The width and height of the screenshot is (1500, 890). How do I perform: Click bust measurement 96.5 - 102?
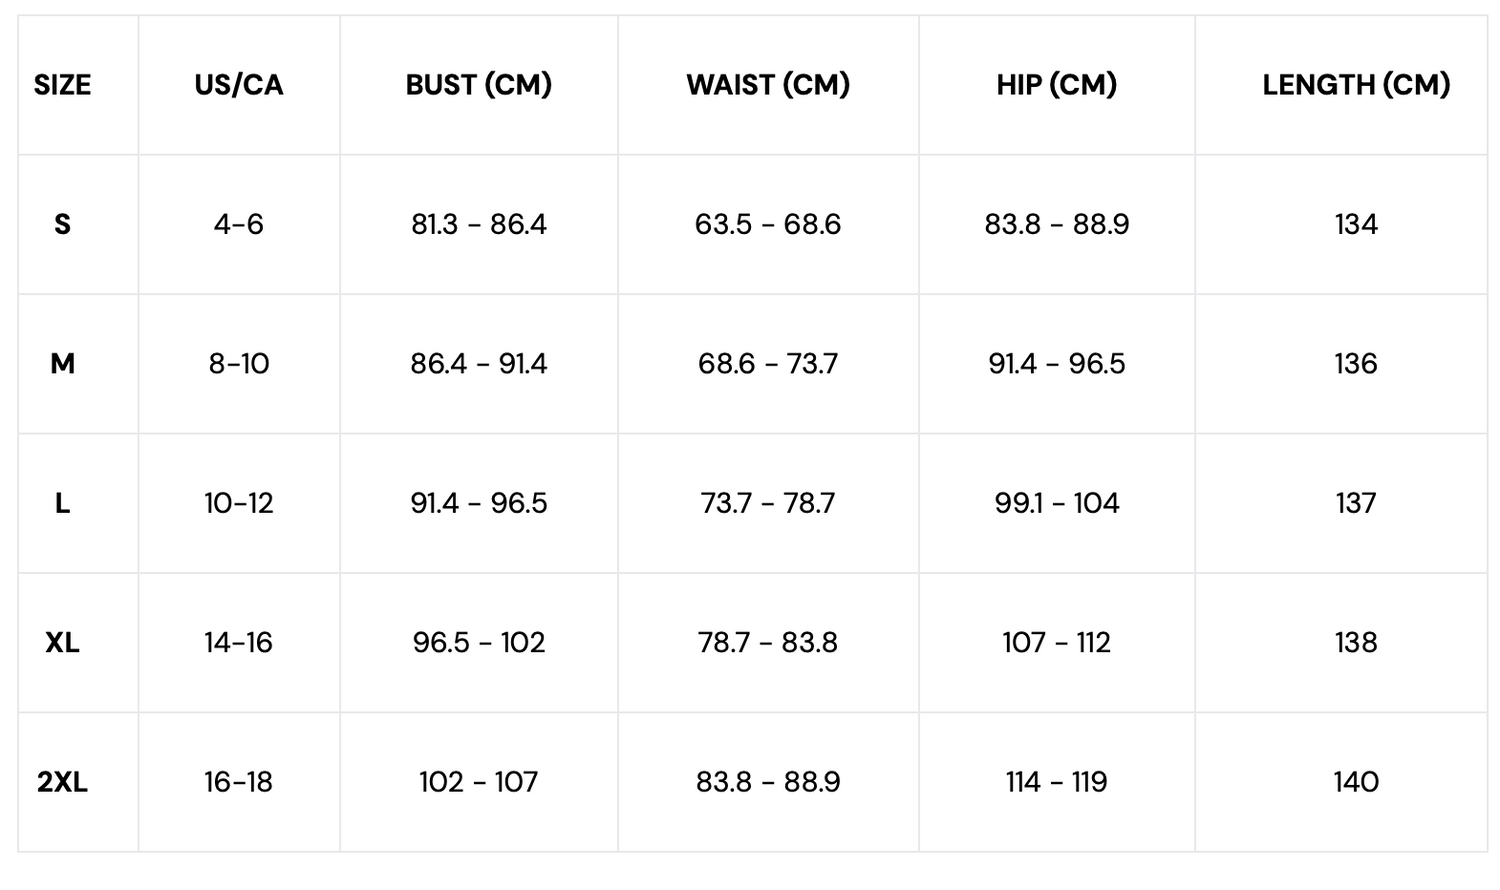(x=478, y=642)
